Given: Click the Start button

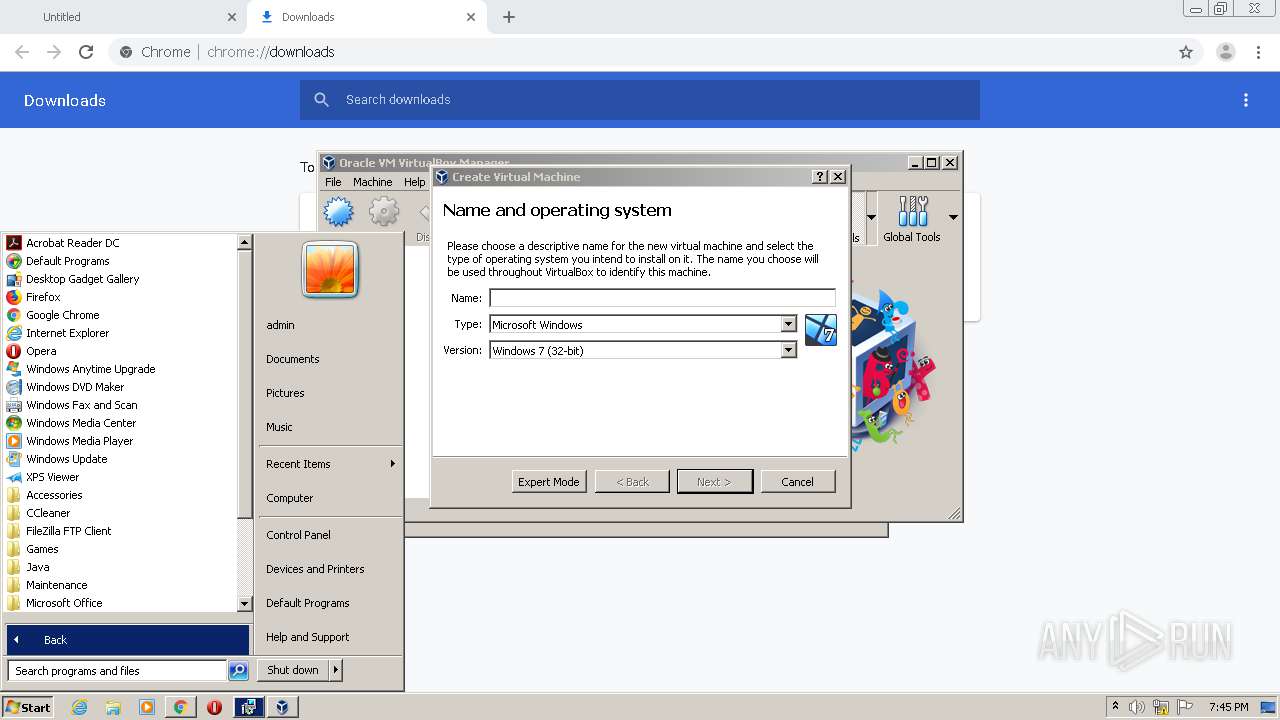Looking at the screenshot, I should (28, 707).
